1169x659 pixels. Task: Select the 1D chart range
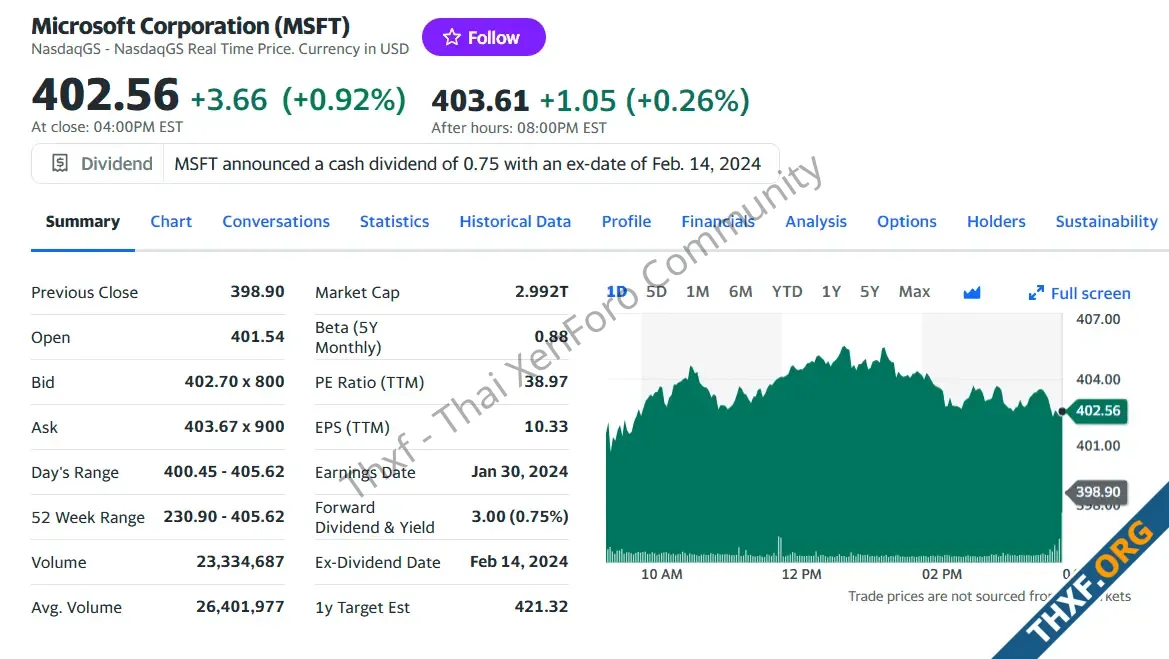click(617, 292)
